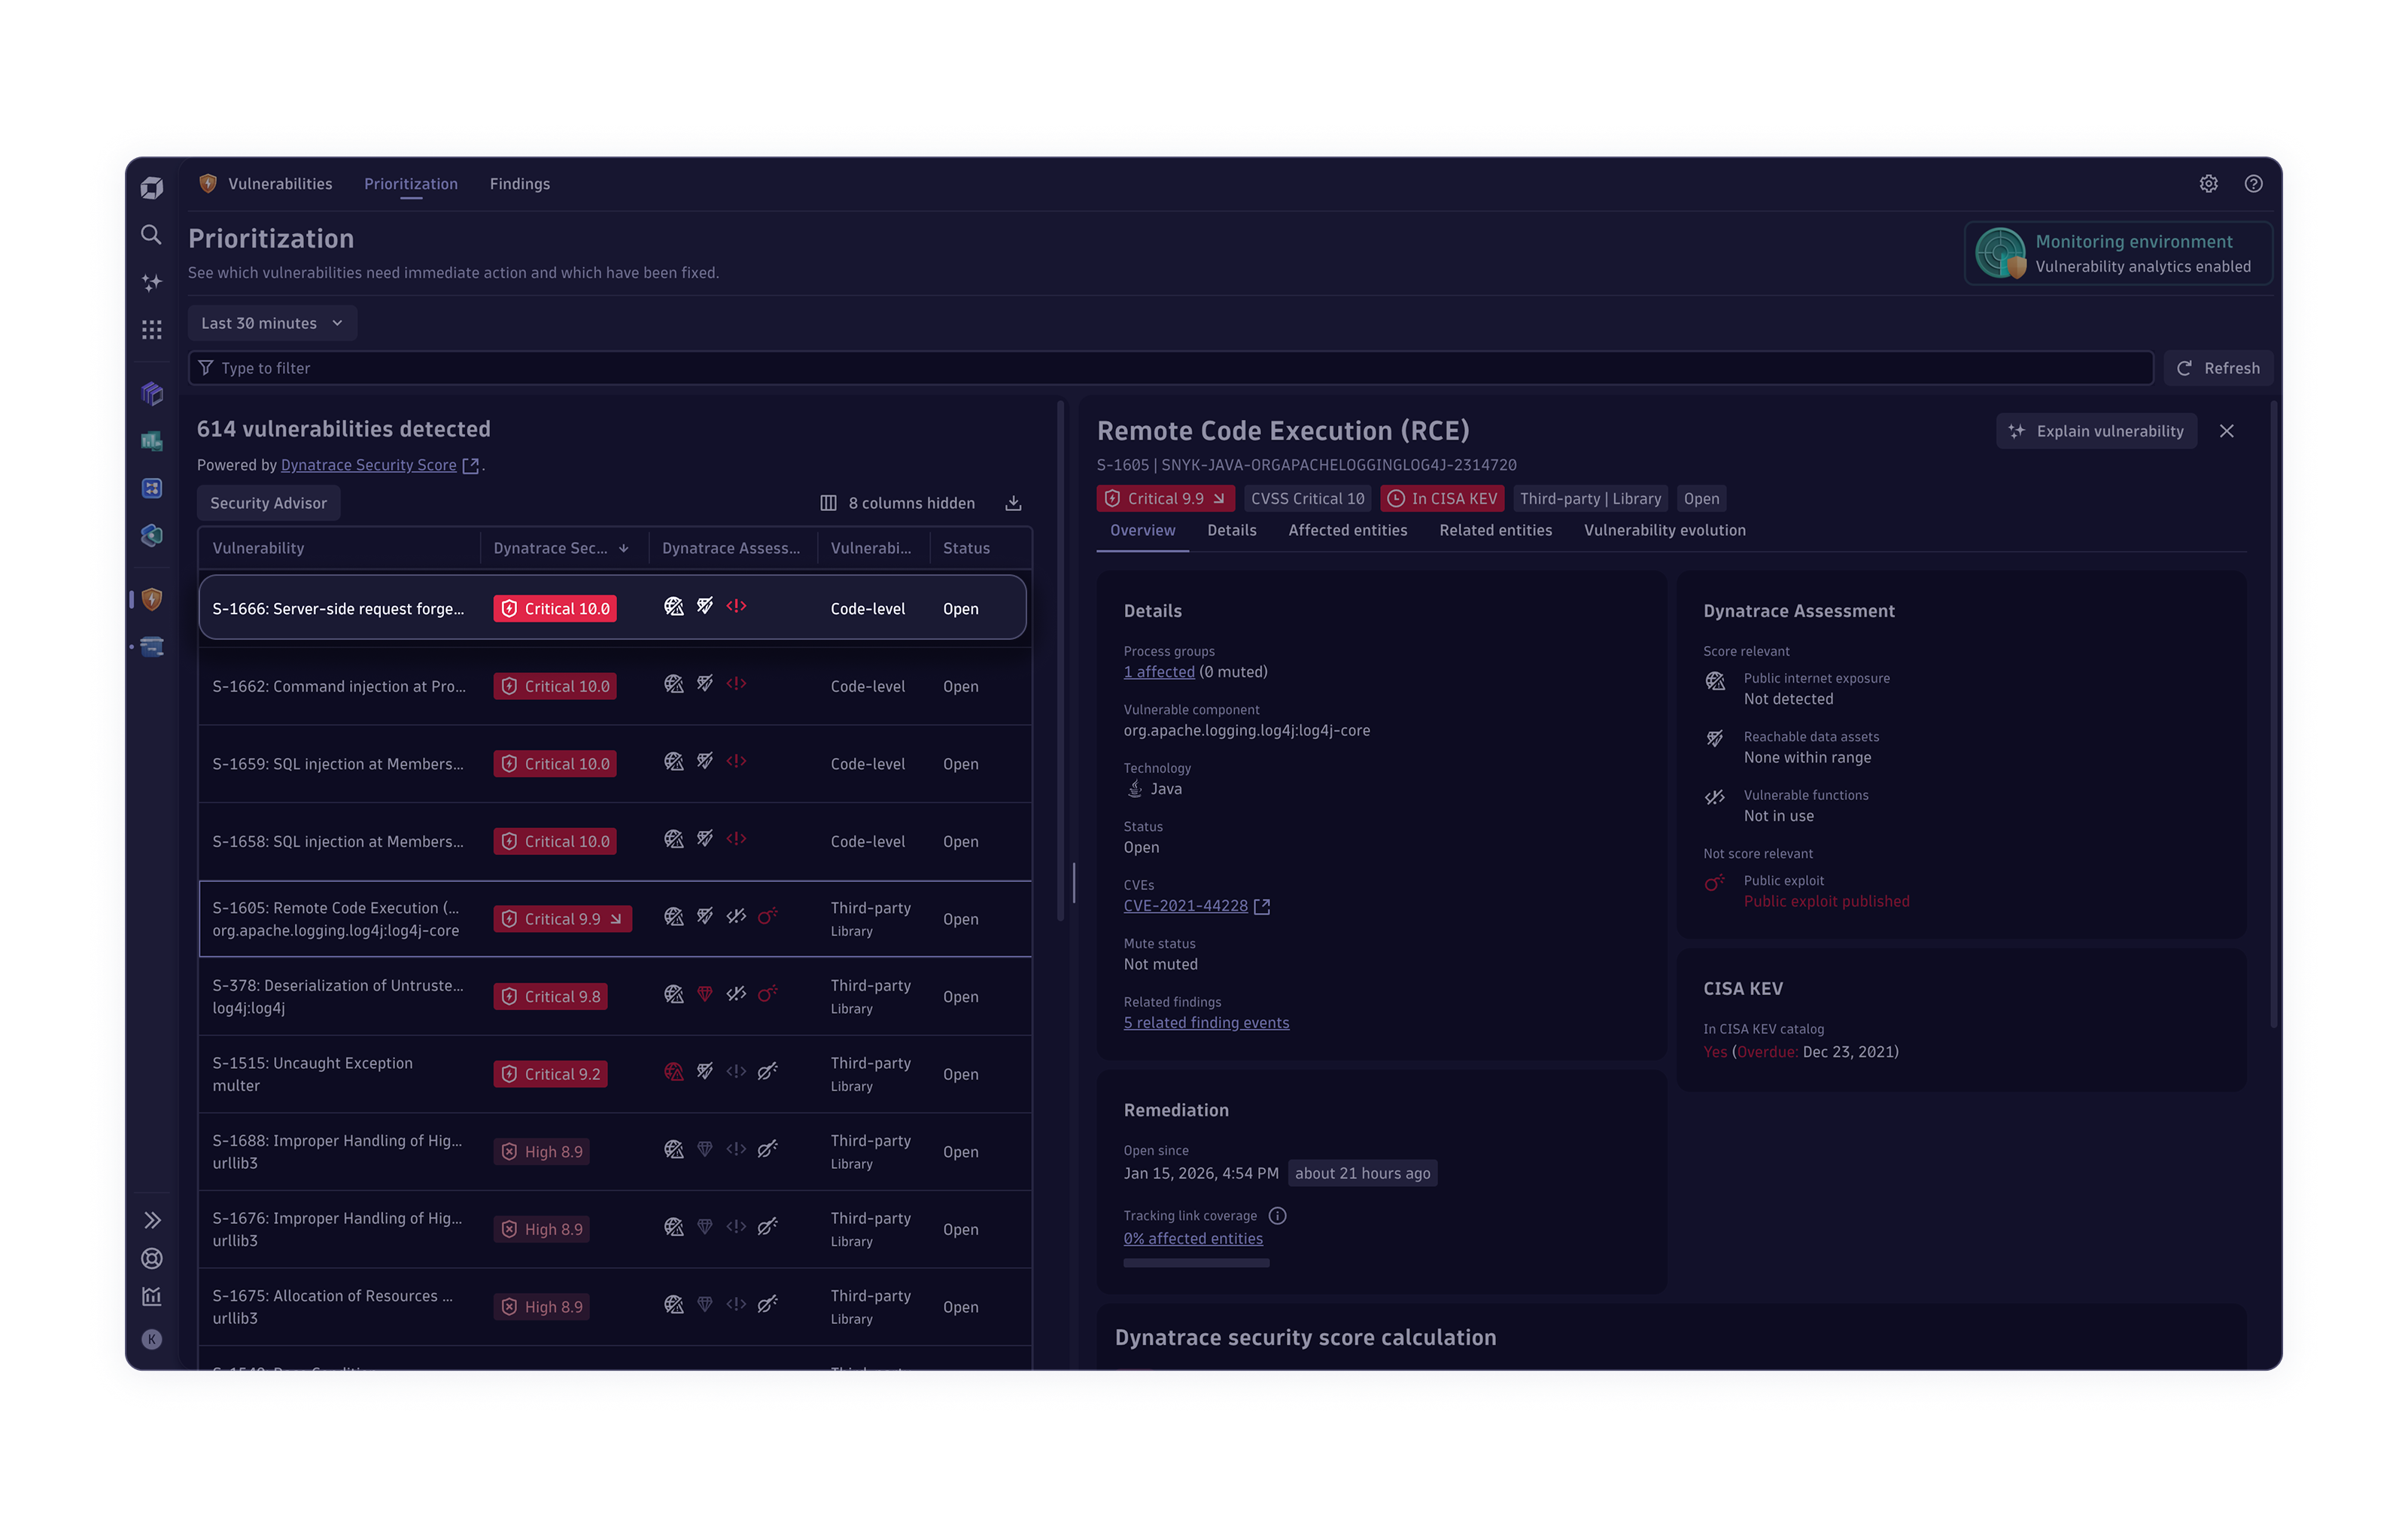Open the Affected entities tab

1347,530
